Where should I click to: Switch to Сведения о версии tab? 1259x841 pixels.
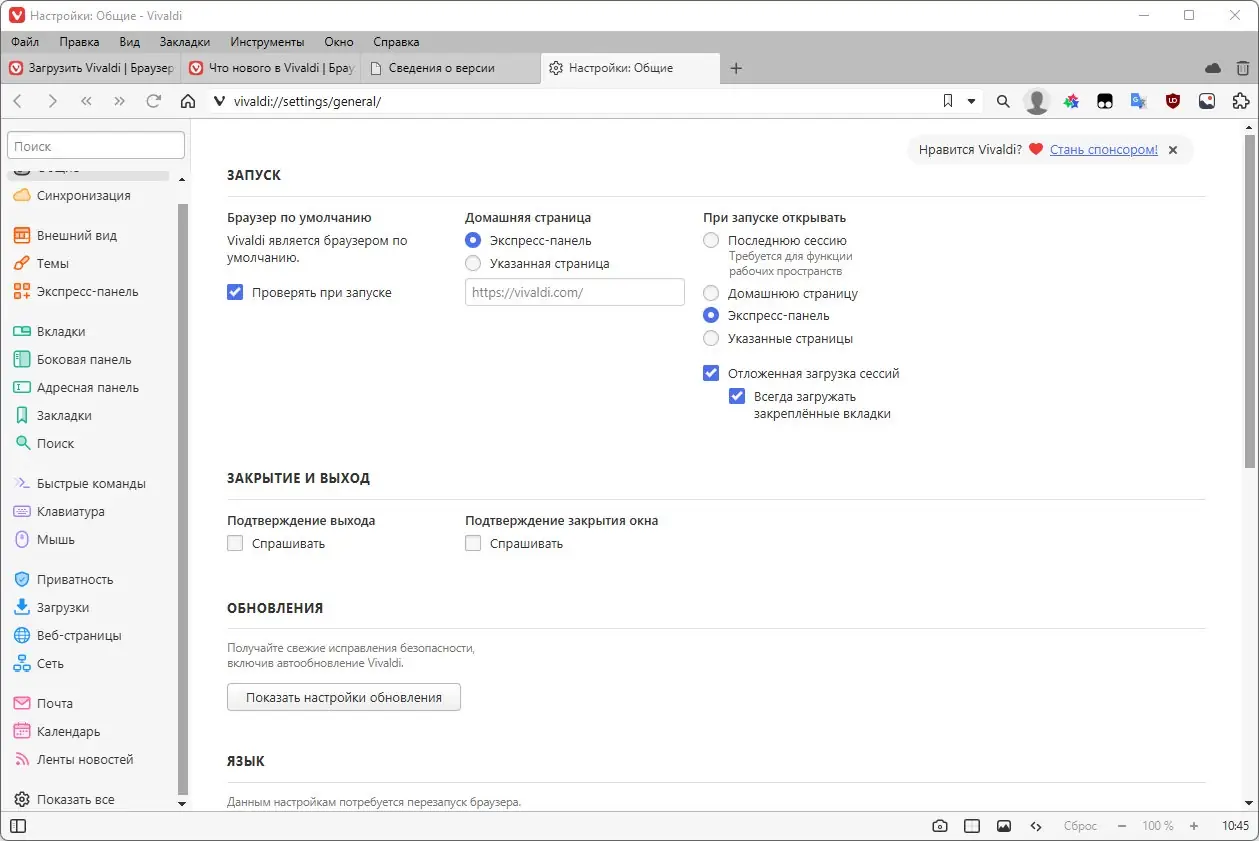pos(451,68)
